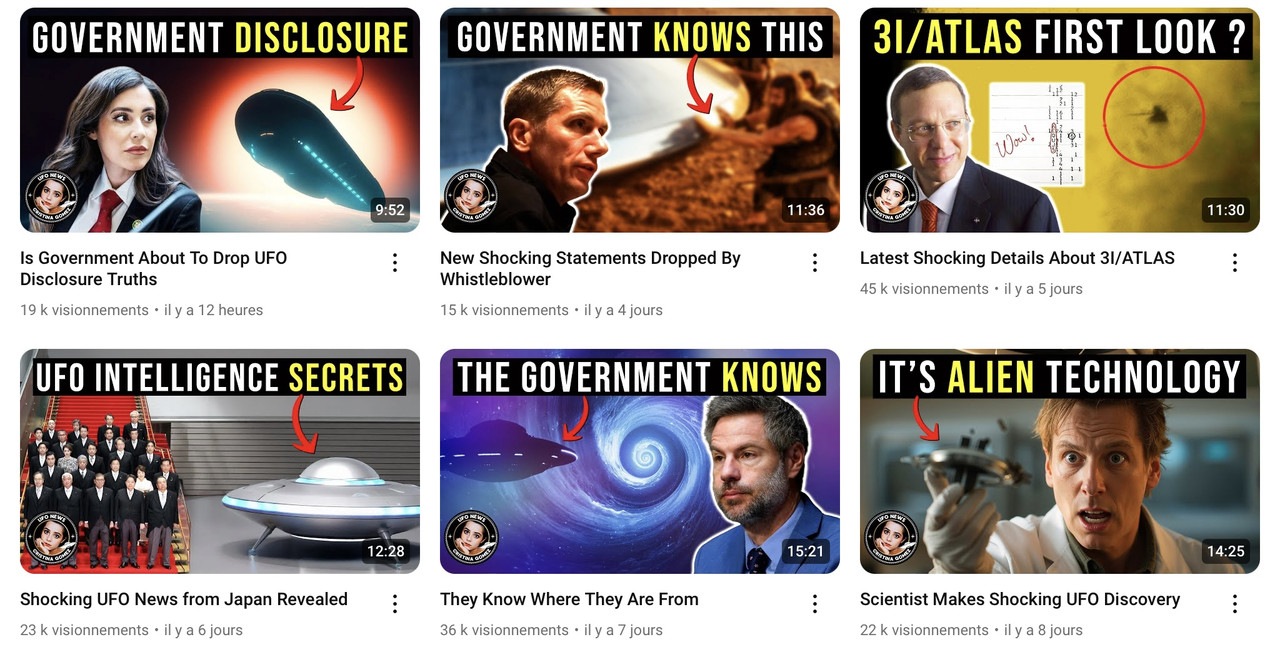Screen dimensions: 1280x649
Task: Click title They Know Where They Are From
Action: 569,599
